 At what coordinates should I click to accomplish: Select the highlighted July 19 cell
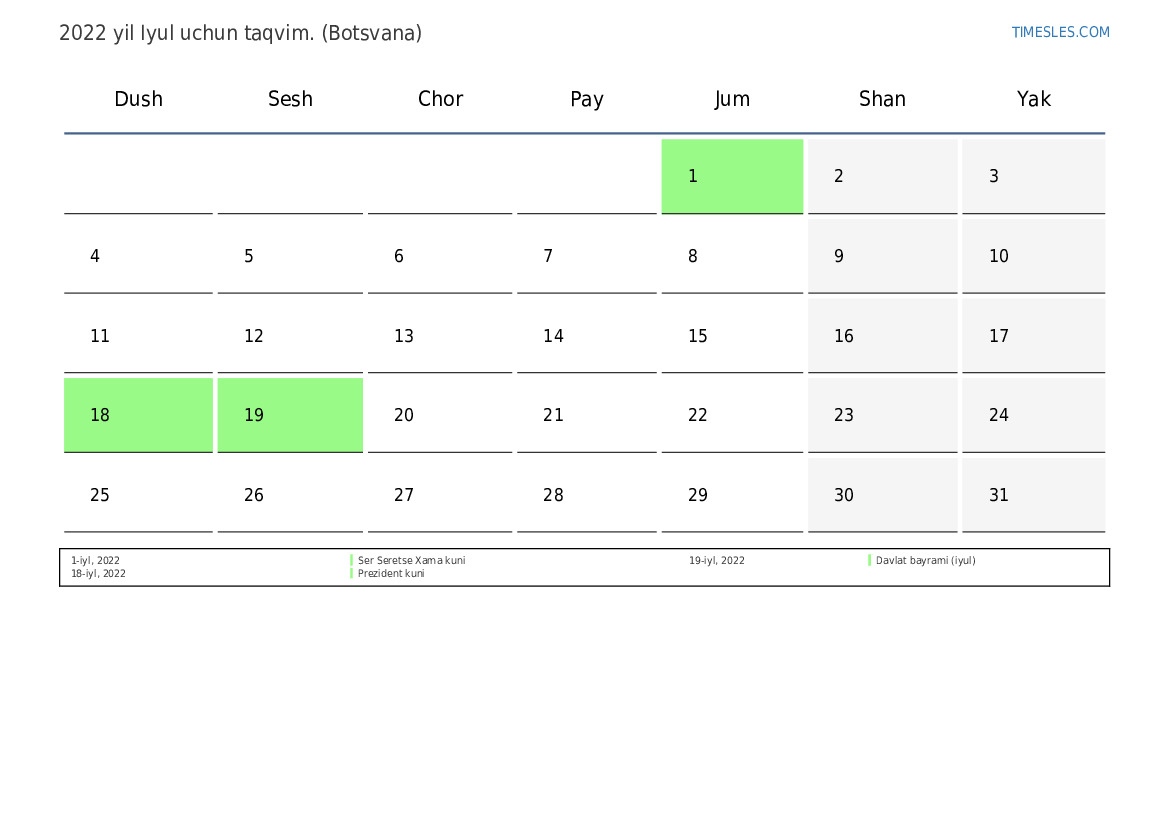point(290,415)
